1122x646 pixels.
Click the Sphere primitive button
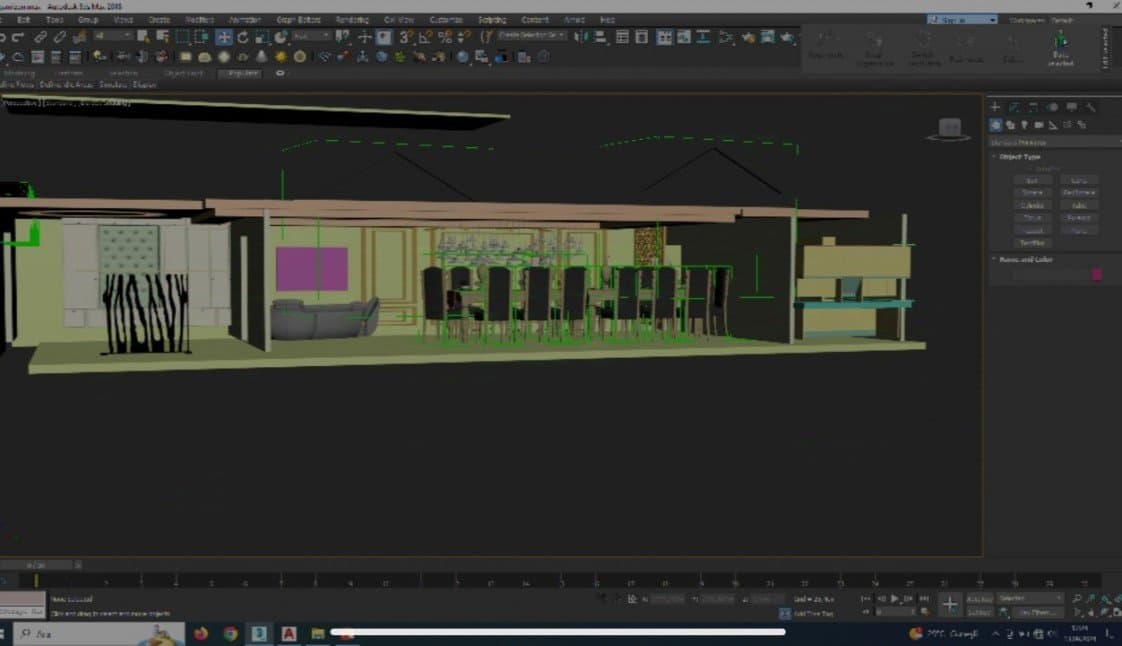point(1032,192)
